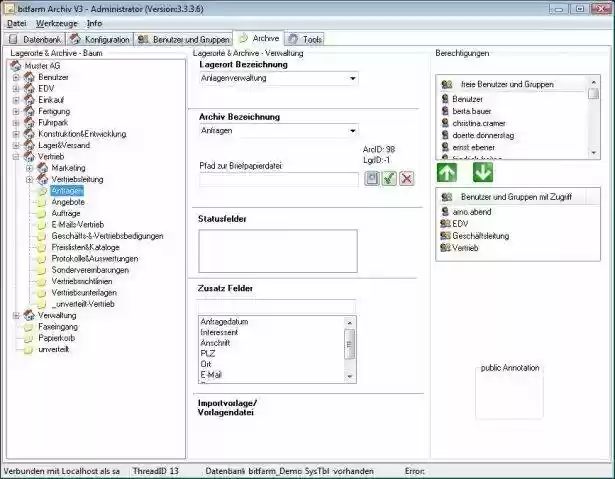Image resolution: width=615 pixels, height=479 pixels.
Task: Click the house icon beside Fuhrpark
Action: tap(29, 122)
